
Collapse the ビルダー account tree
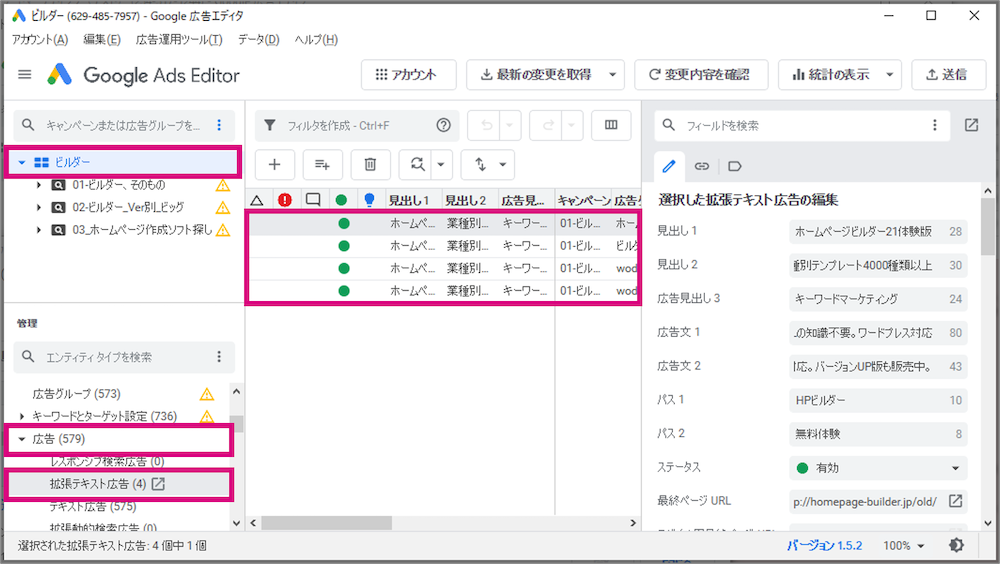point(22,162)
